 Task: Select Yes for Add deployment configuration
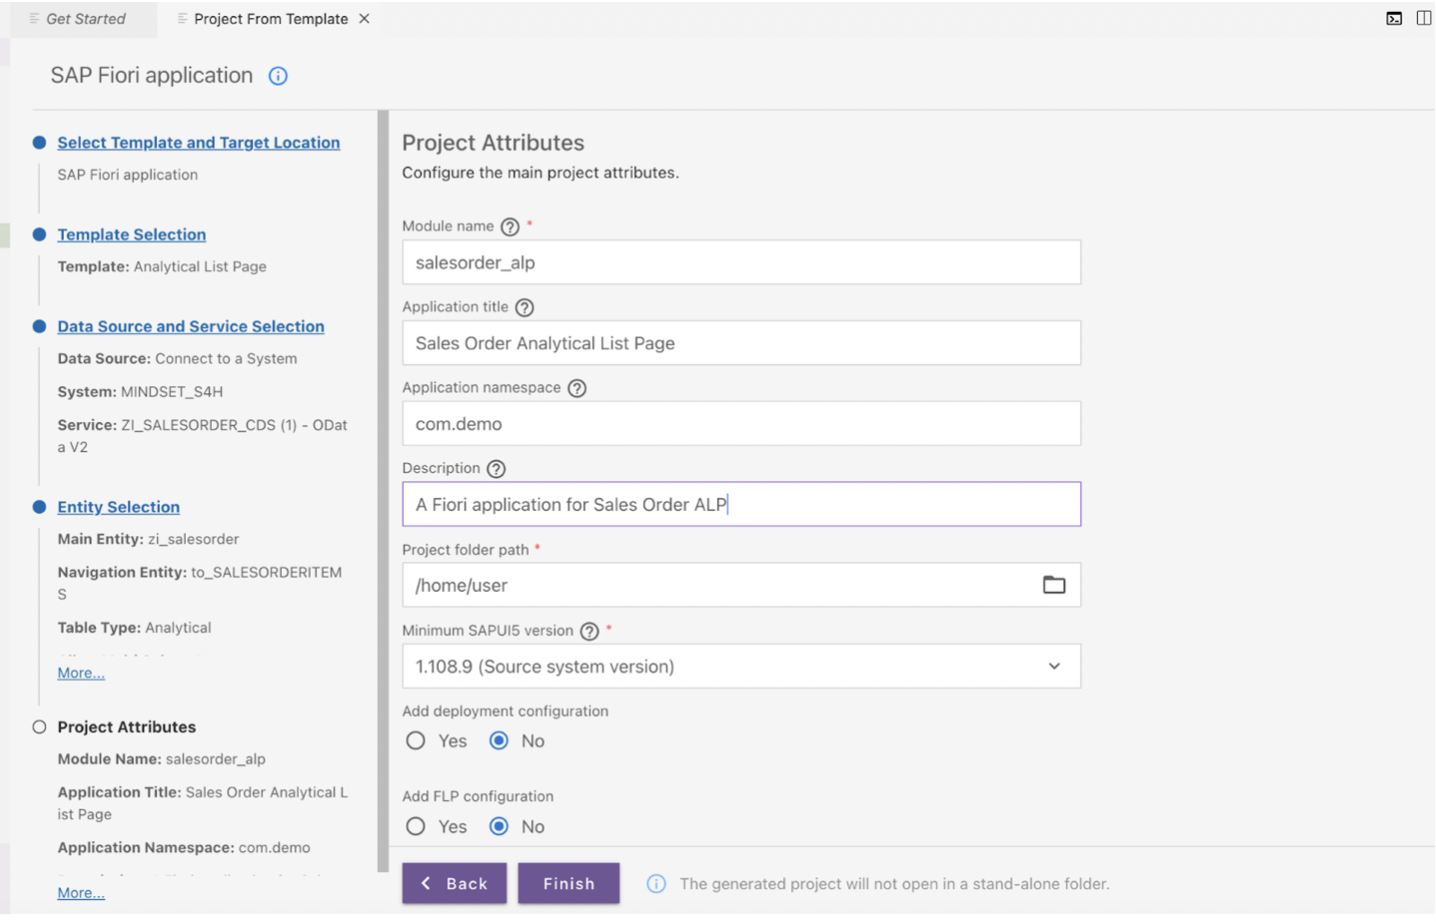coord(416,741)
